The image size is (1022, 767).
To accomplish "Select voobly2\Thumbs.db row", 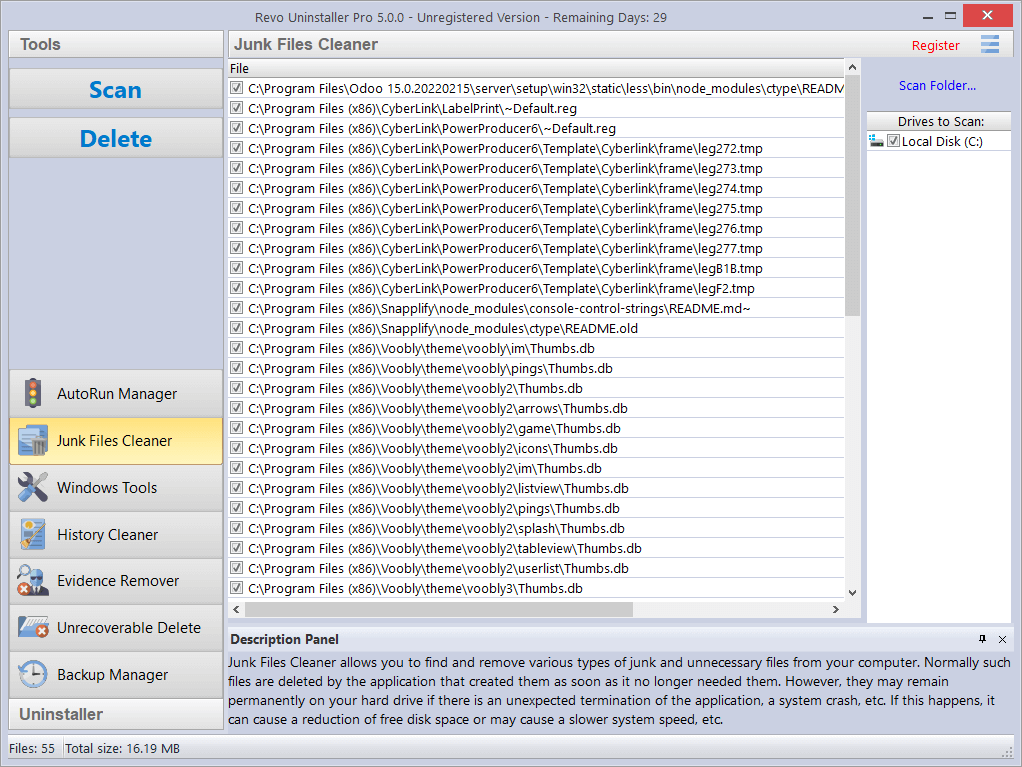I will coord(536,388).
